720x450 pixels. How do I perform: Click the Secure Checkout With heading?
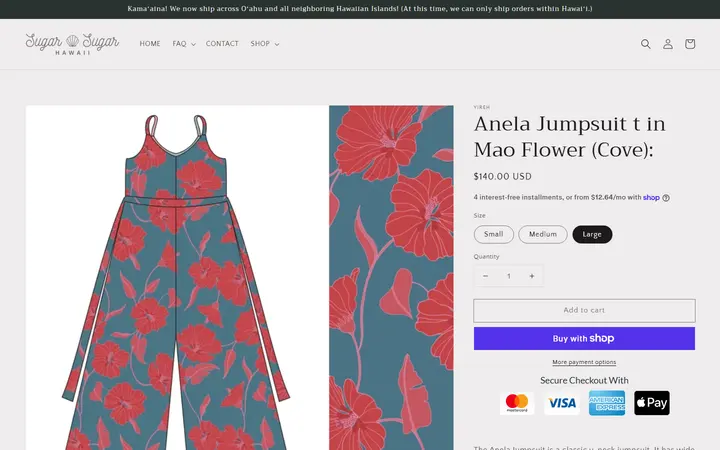pyautogui.click(x=584, y=380)
